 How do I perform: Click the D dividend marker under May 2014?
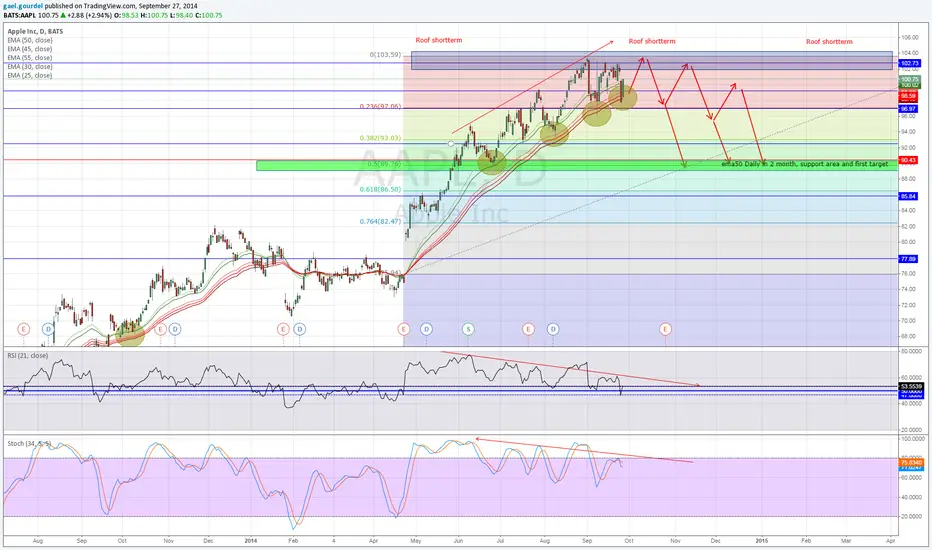[x=426, y=329]
